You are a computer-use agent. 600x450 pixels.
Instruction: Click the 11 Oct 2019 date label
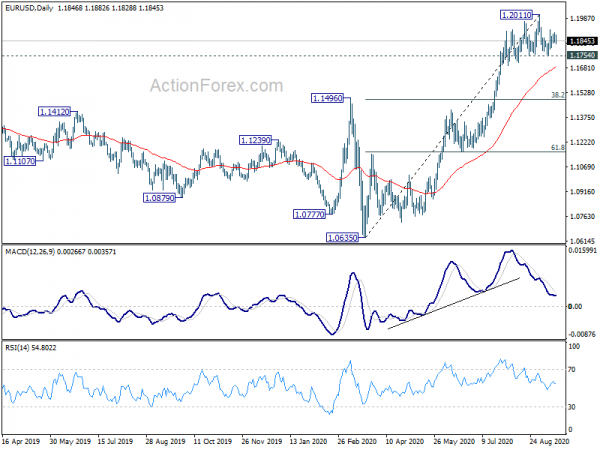coord(213,442)
